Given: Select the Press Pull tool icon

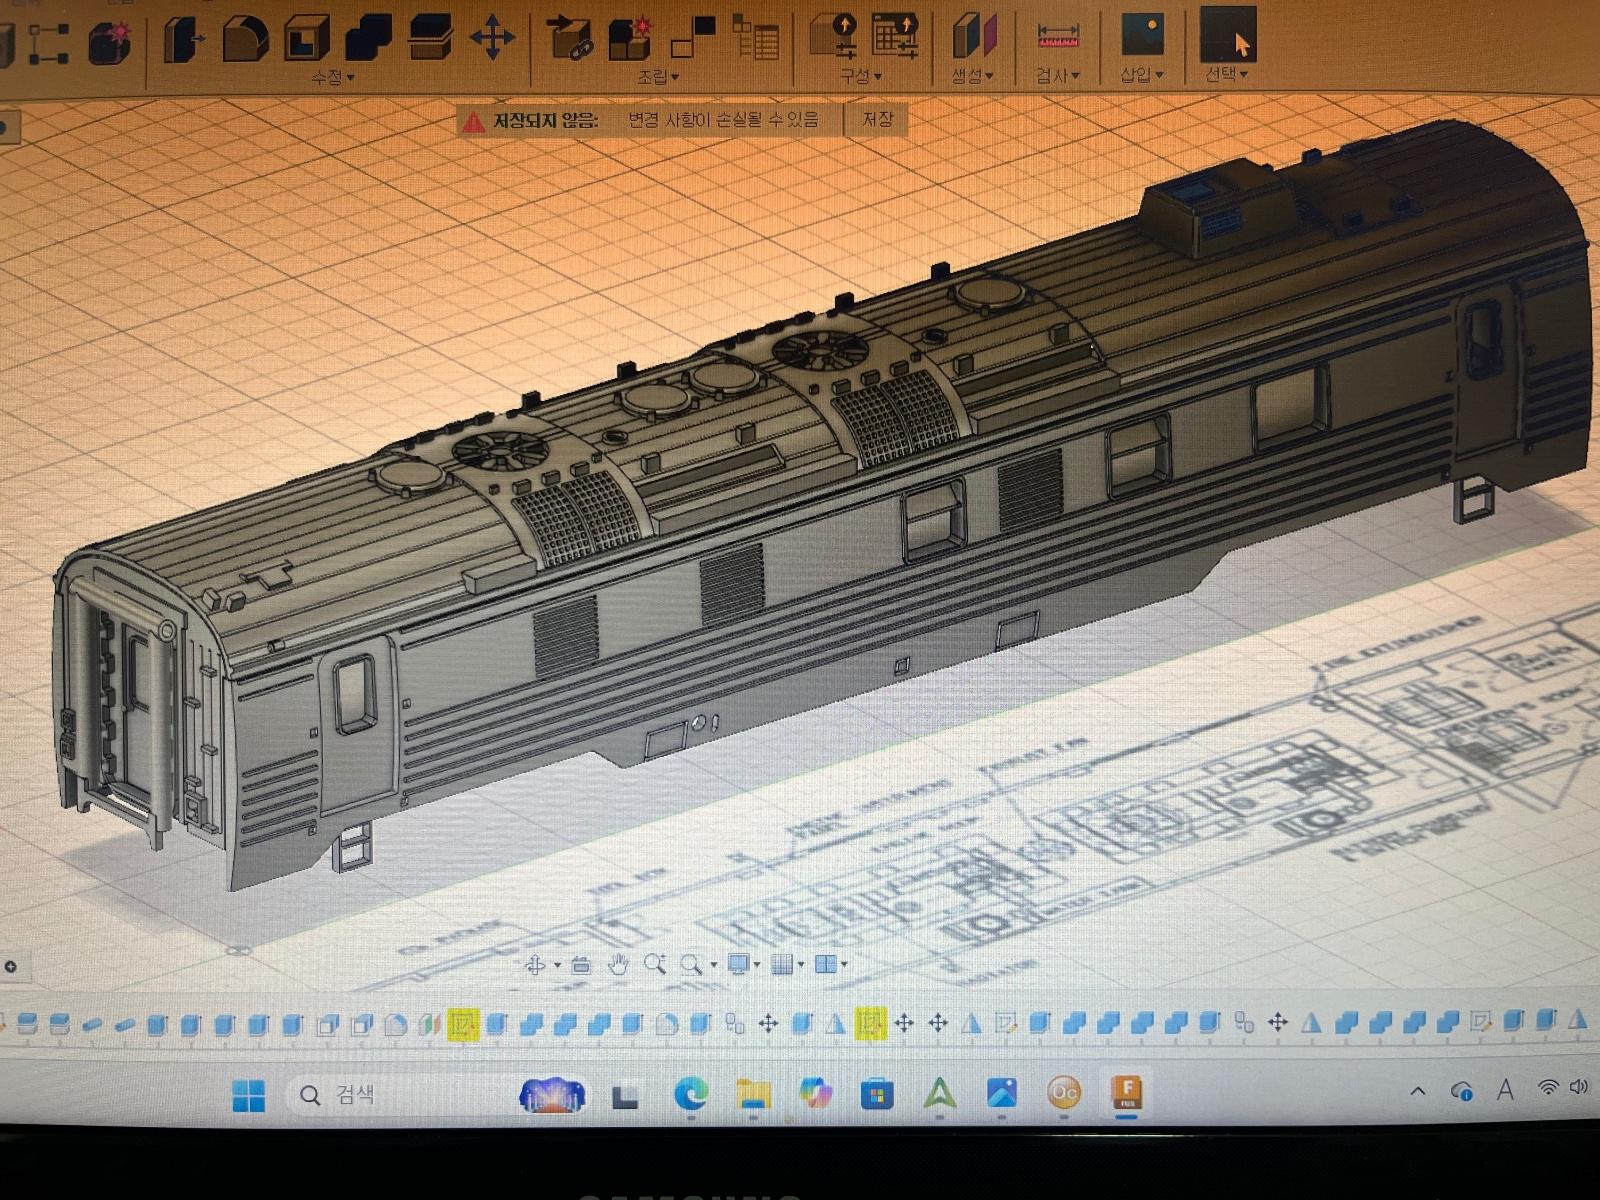Looking at the screenshot, I should point(183,40).
